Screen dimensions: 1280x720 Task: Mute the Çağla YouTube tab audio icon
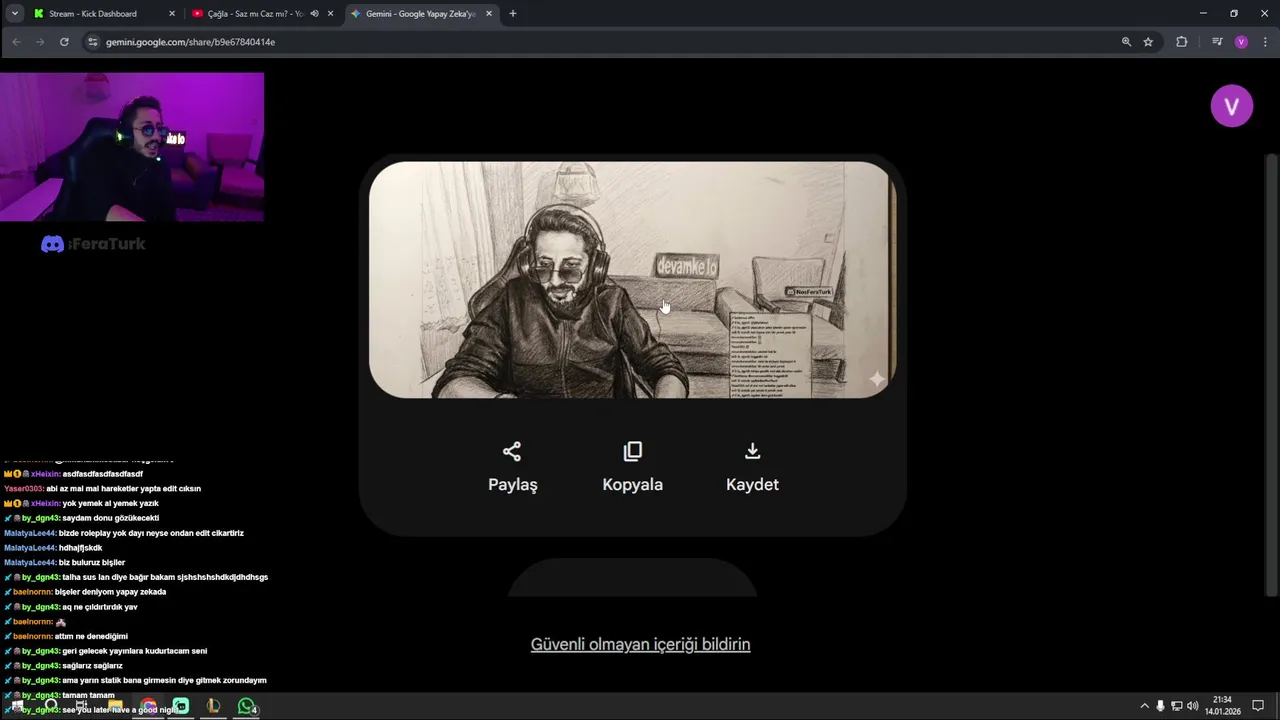coord(314,14)
